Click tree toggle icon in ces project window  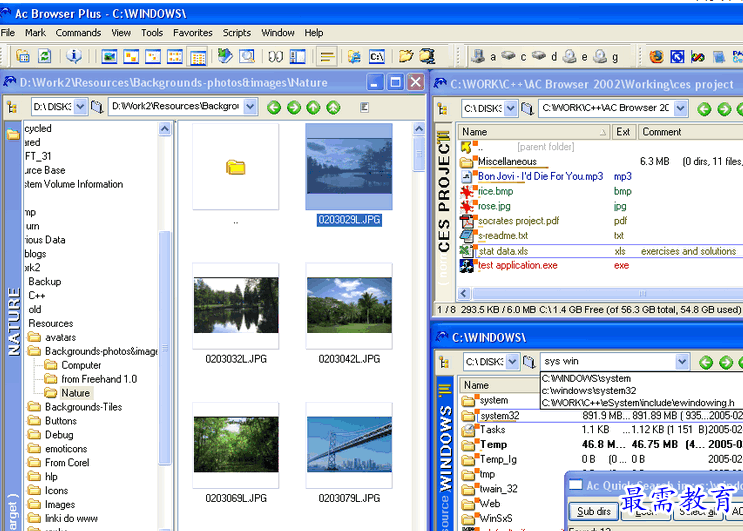coord(443,109)
